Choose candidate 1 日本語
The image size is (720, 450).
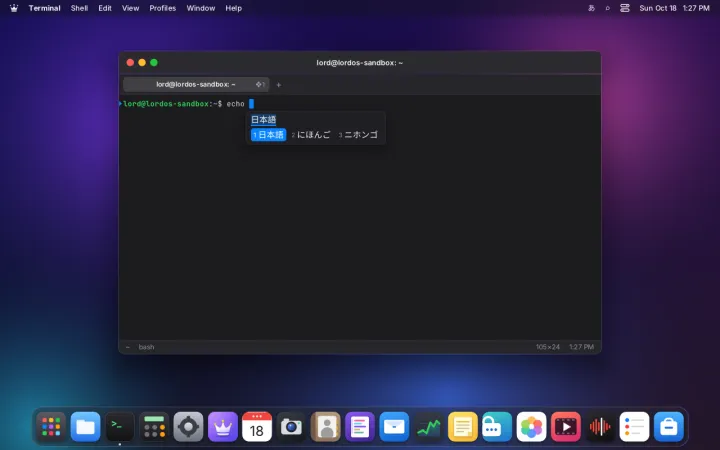(x=269, y=135)
